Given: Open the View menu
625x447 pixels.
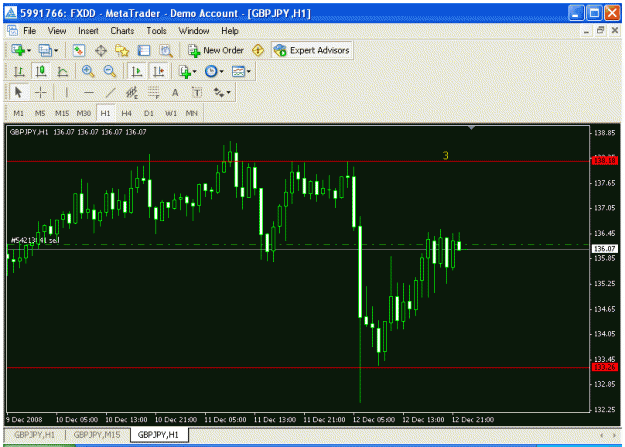Looking at the screenshot, I should pos(57,31).
